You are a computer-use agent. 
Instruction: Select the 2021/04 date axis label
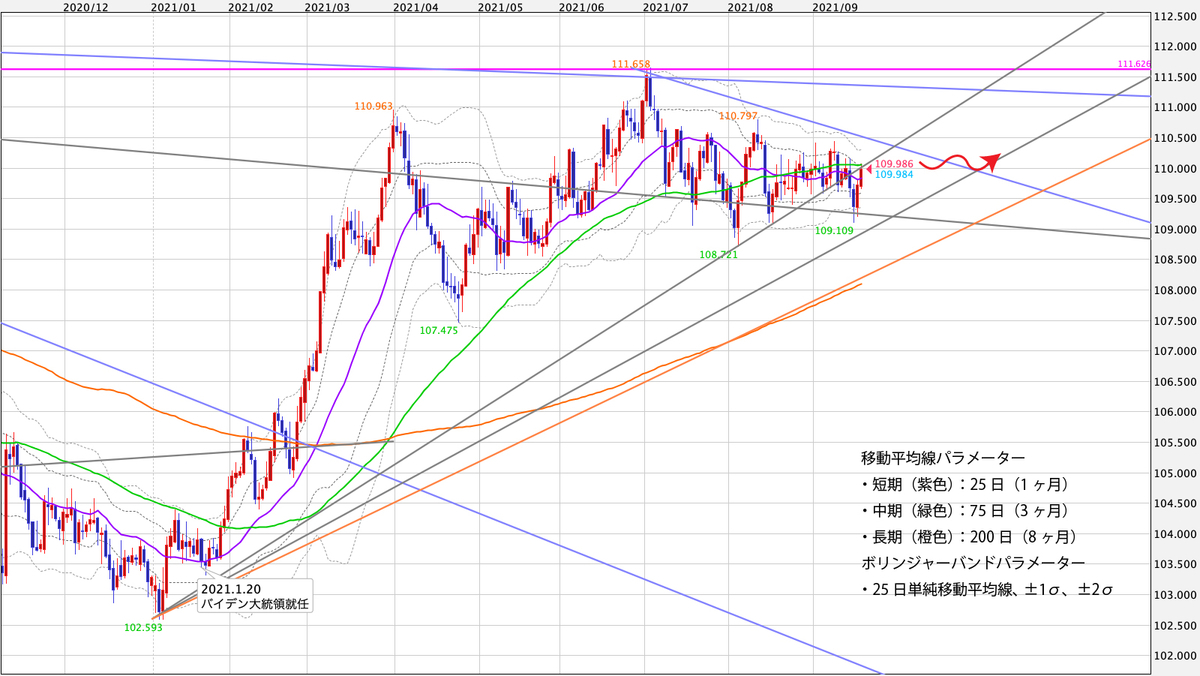coord(417,6)
